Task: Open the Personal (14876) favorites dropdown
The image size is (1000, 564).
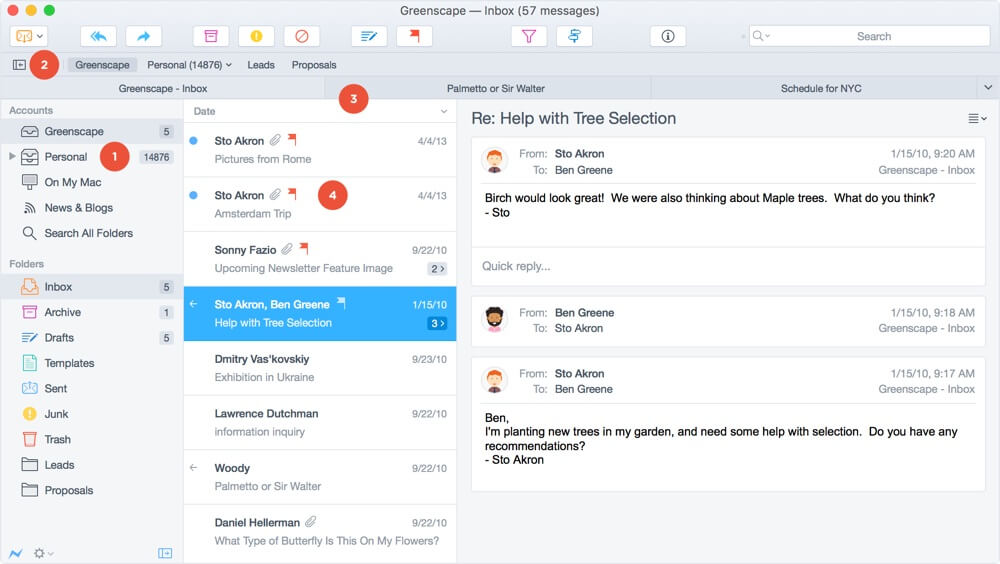Action: click(x=189, y=65)
